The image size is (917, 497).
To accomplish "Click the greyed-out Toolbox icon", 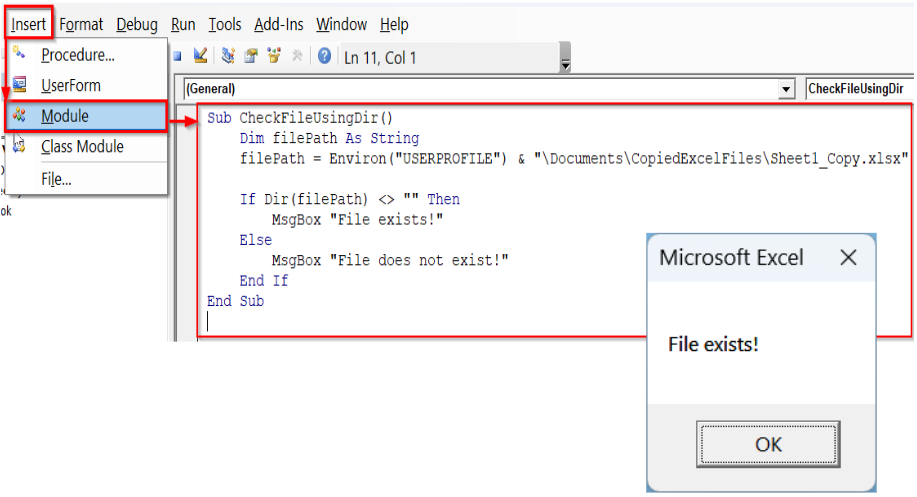I will (x=297, y=57).
